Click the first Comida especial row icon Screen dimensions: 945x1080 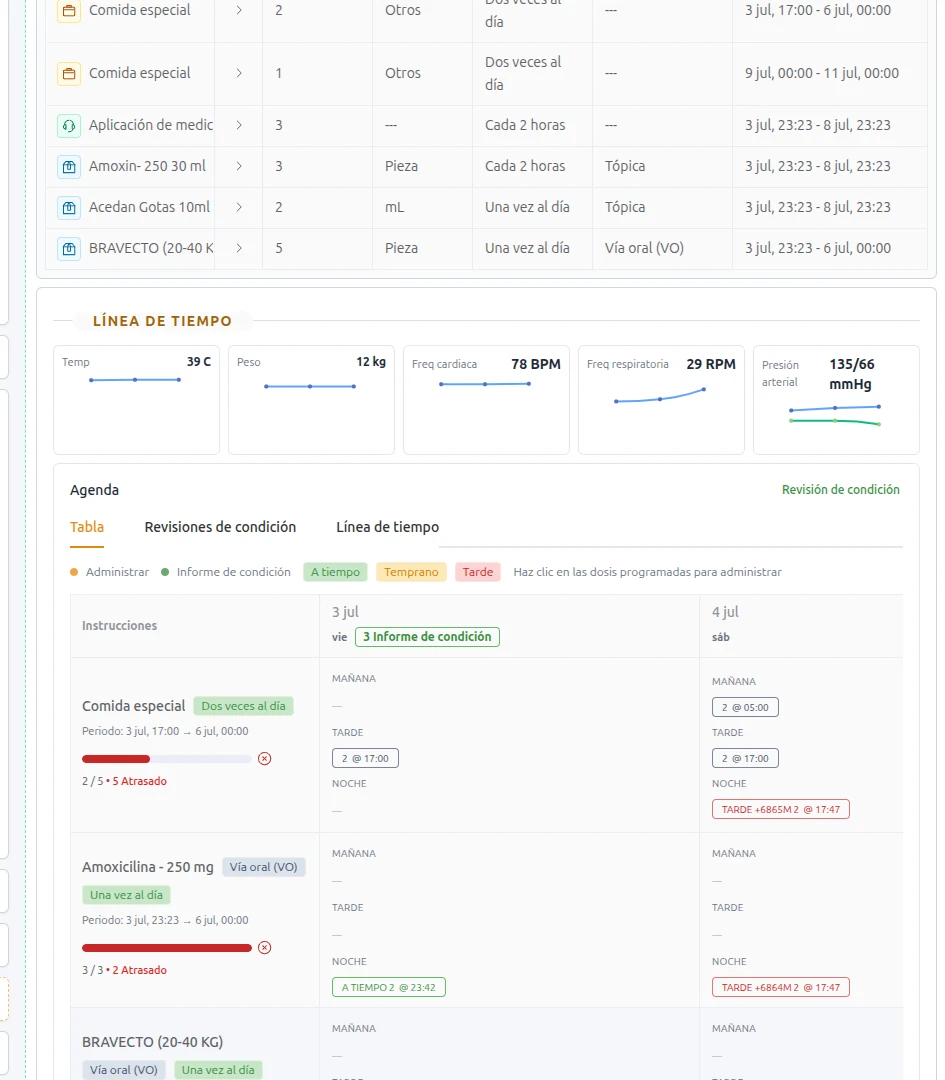(69, 10)
